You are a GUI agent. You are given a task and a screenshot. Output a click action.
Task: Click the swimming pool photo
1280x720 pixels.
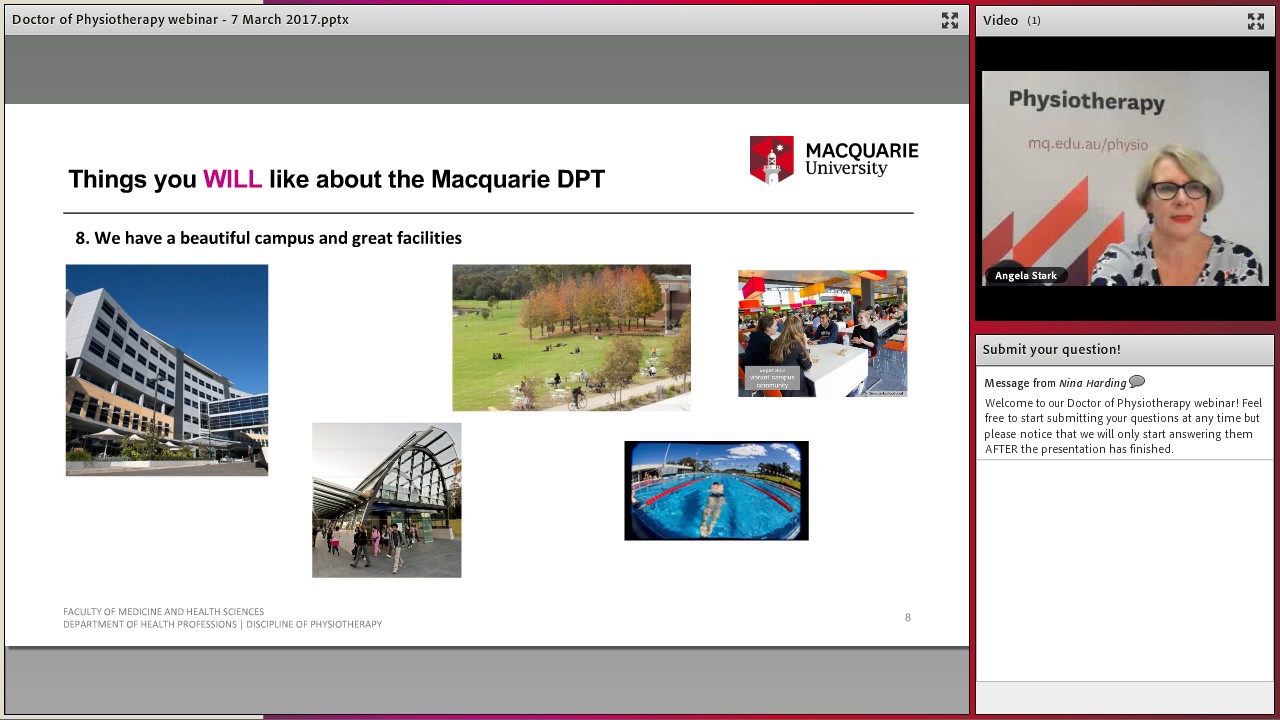point(716,491)
